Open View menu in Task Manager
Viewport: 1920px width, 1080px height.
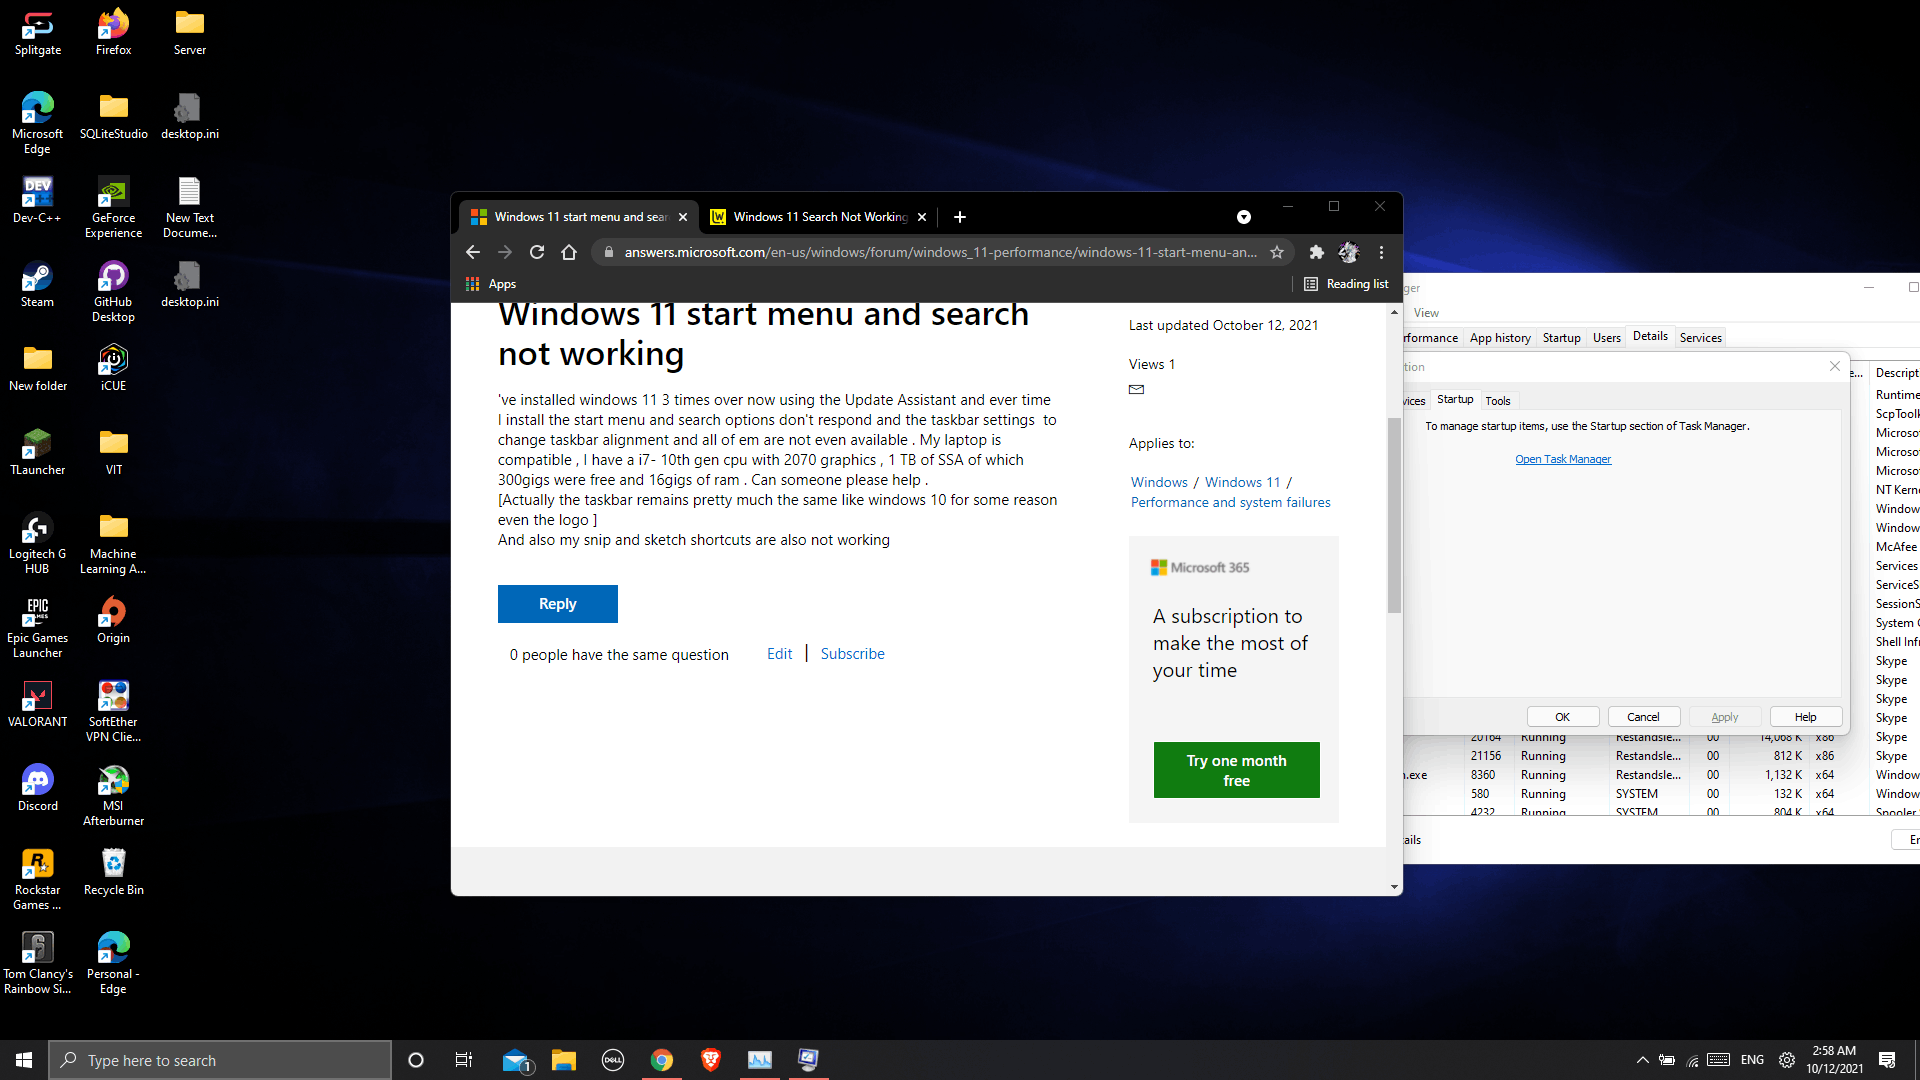(1426, 313)
